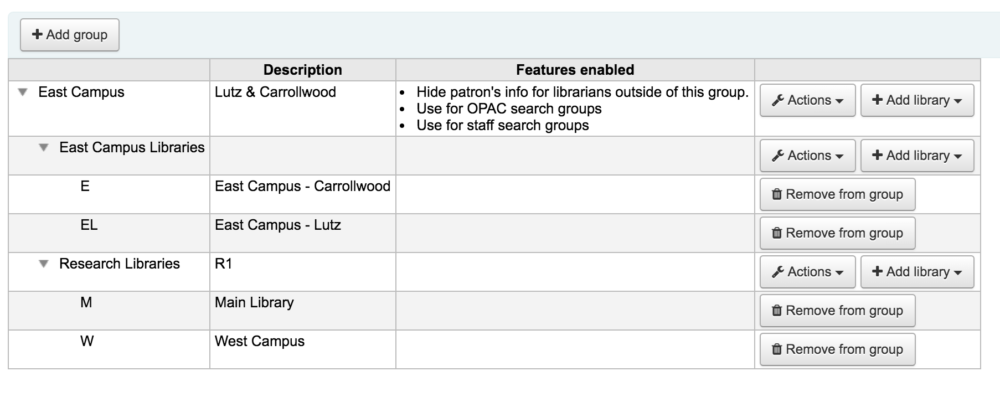Open Add library dropdown for East Campus
Screen dimensions: 1000x402
pos(917,100)
